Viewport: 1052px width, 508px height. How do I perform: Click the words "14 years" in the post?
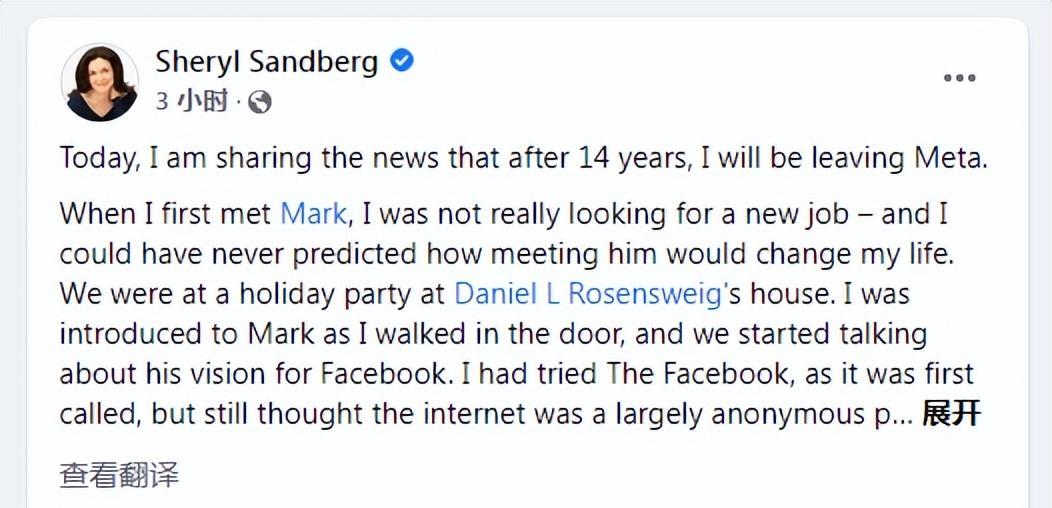[638, 158]
